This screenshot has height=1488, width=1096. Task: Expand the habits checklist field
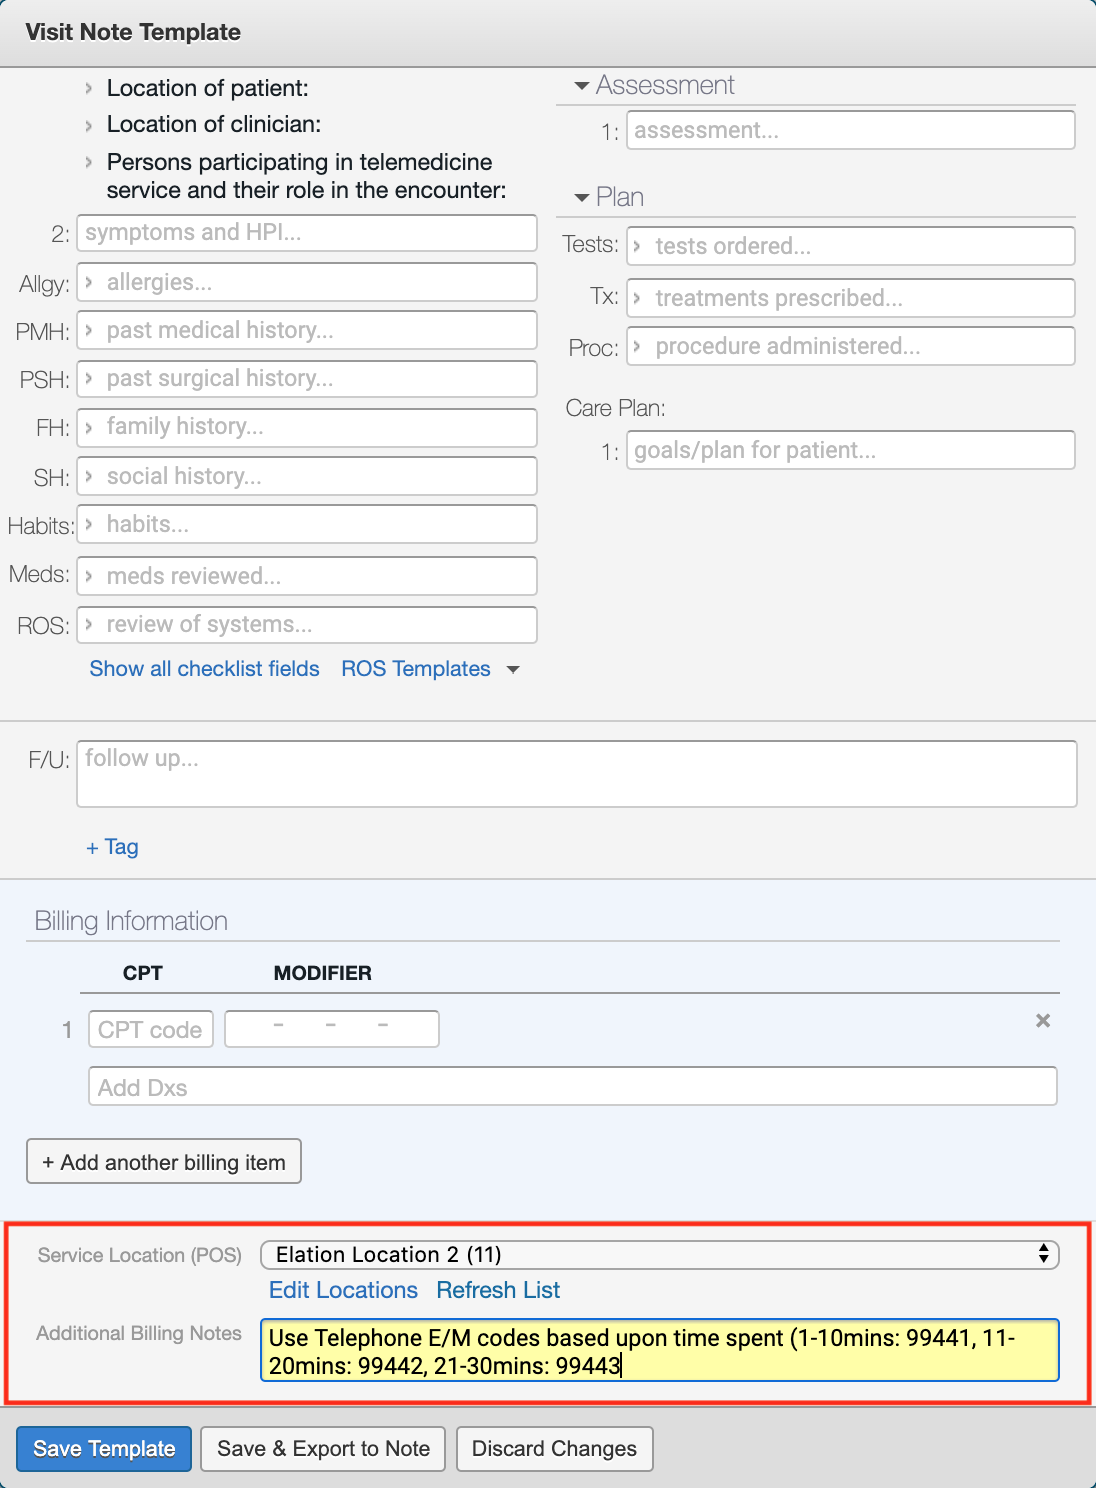point(89,523)
